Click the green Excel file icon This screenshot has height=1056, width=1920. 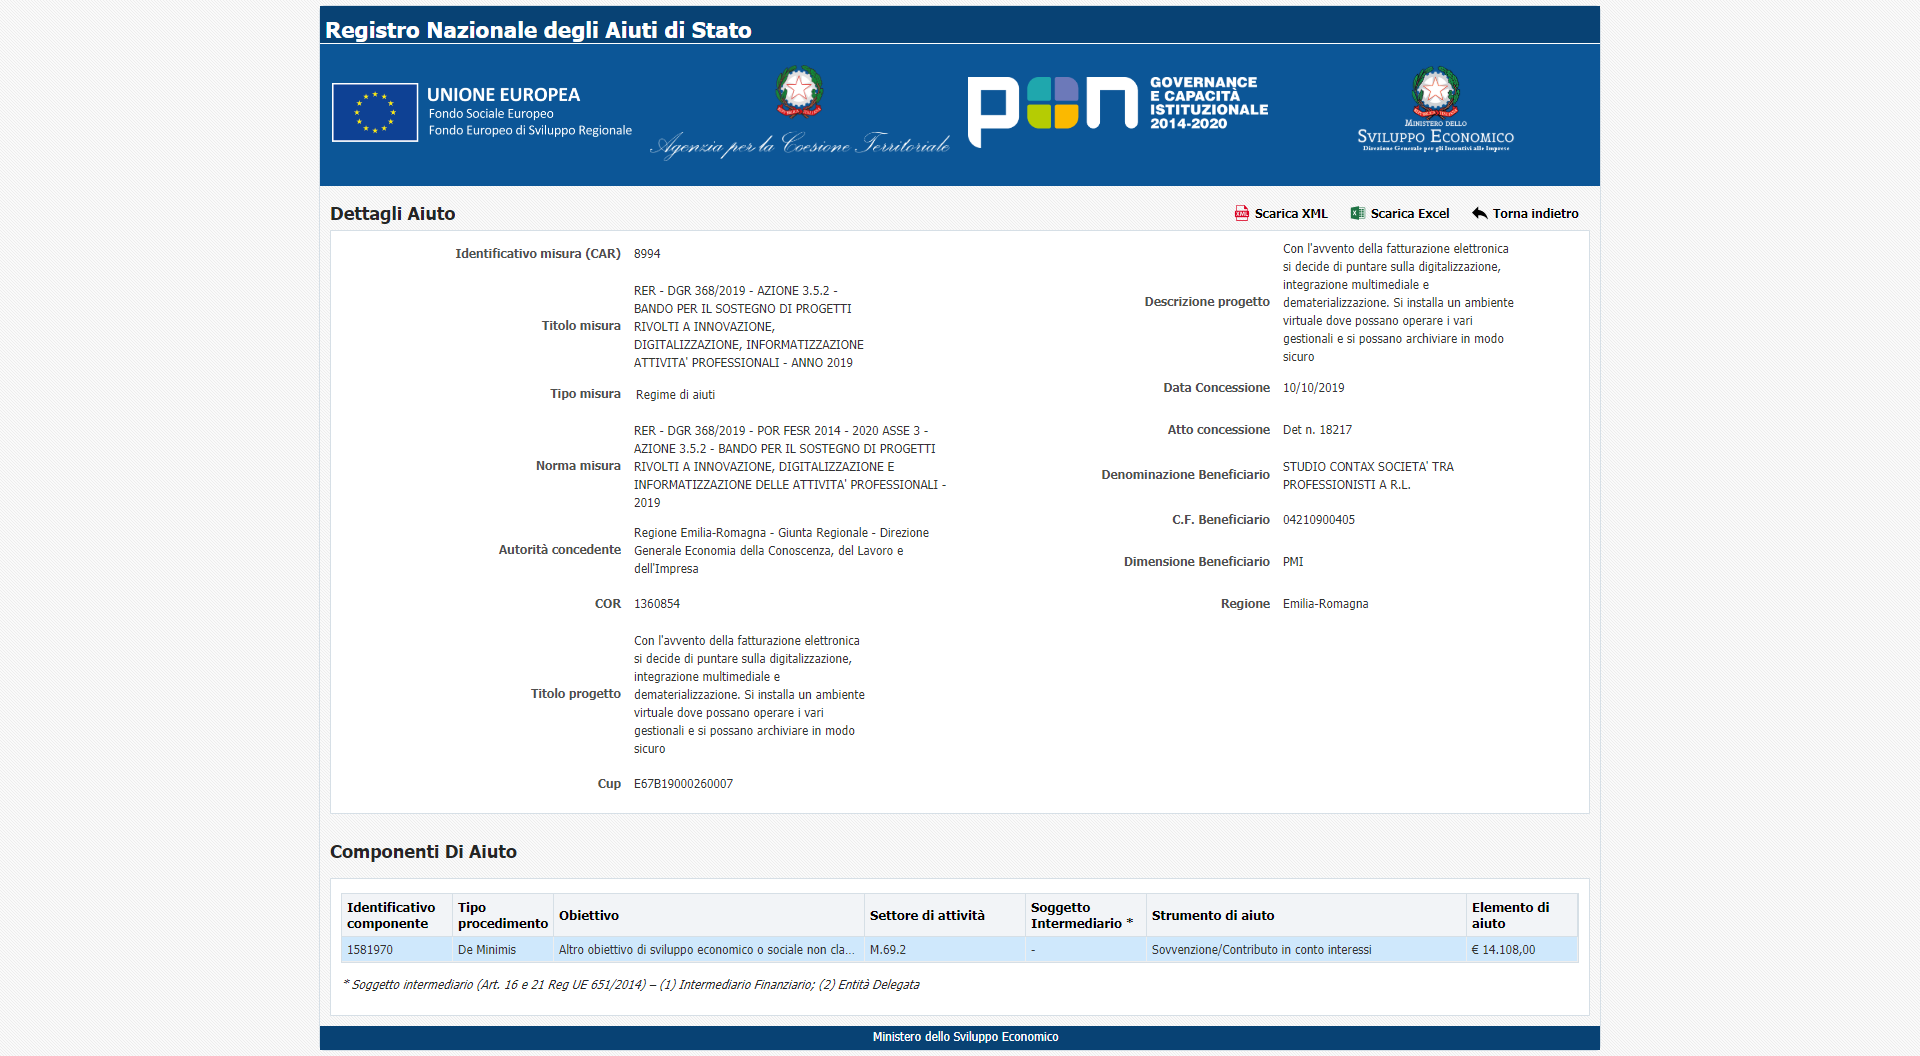tap(1357, 213)
